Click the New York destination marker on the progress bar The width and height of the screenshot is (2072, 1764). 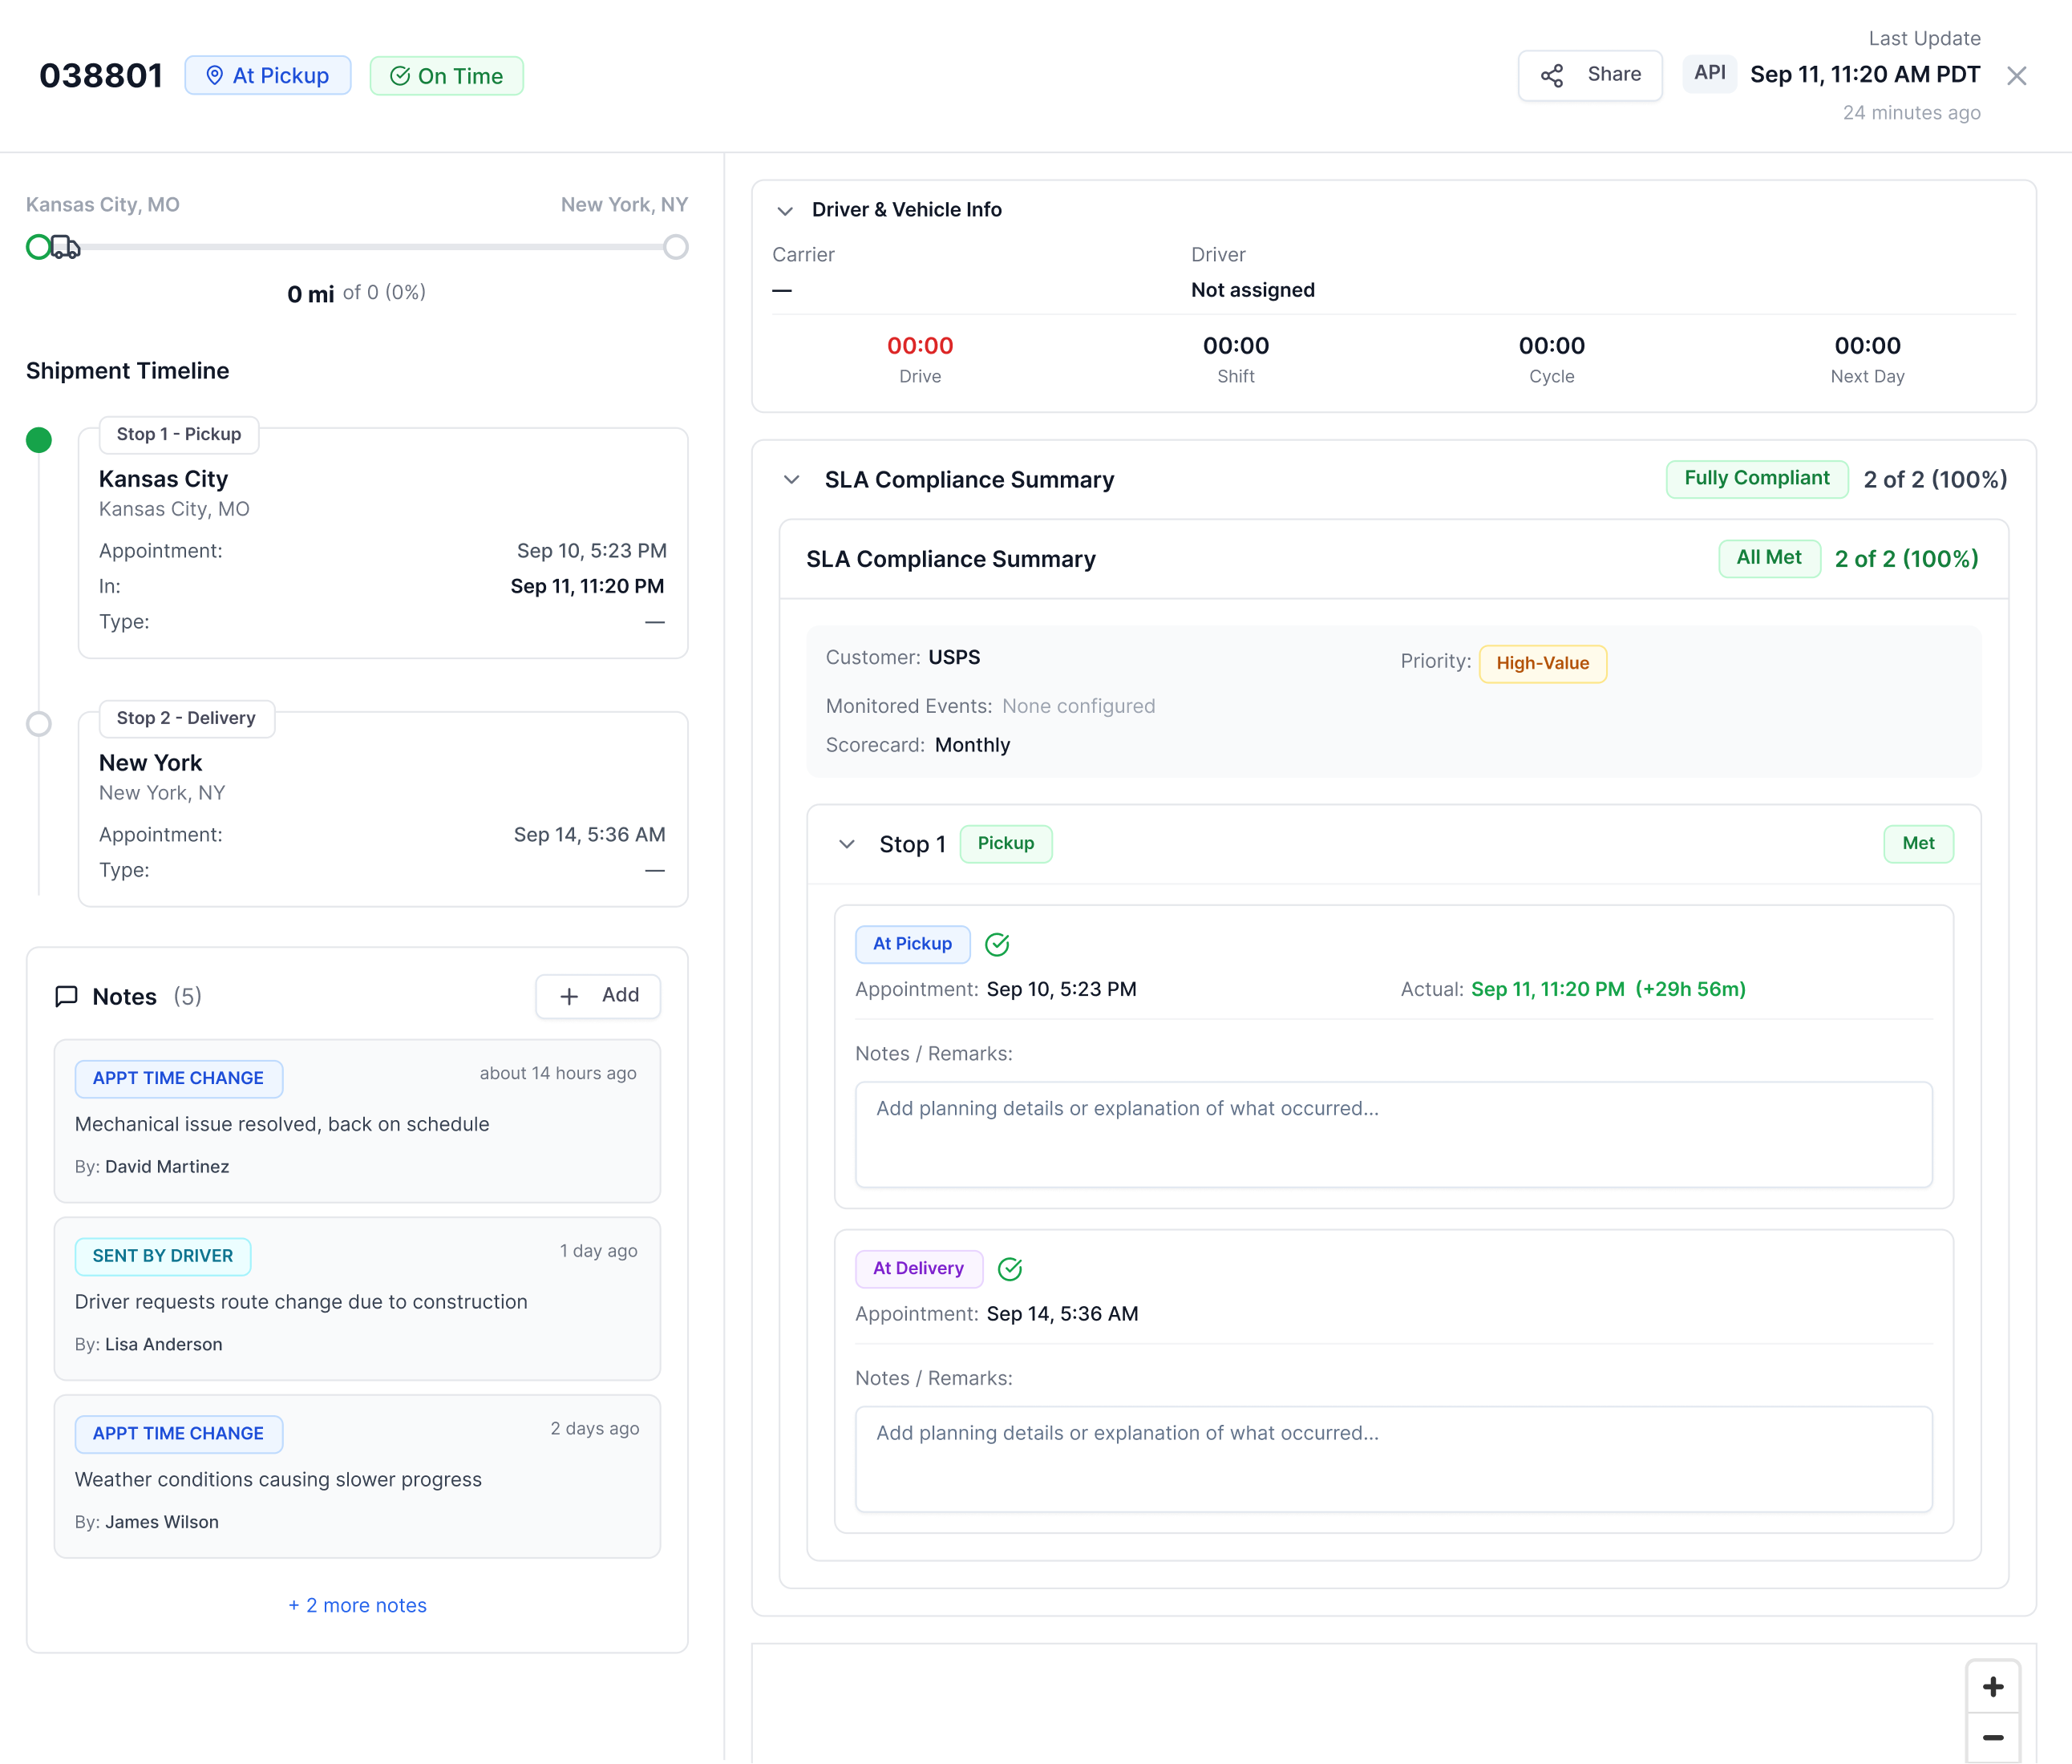pos(676,246)
